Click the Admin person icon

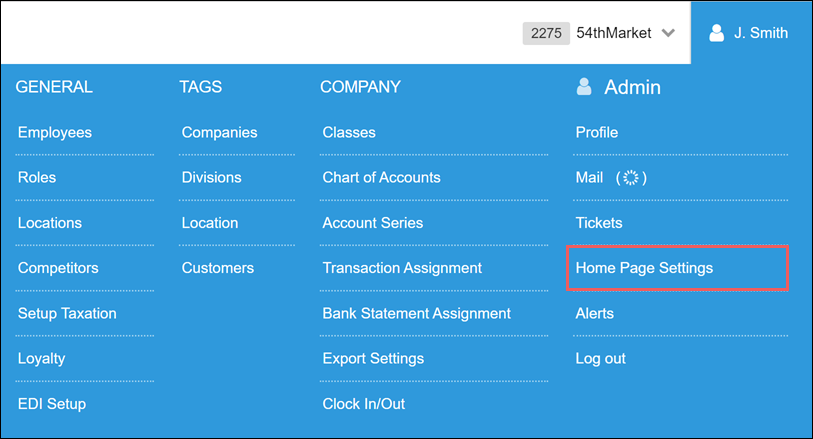584,87
